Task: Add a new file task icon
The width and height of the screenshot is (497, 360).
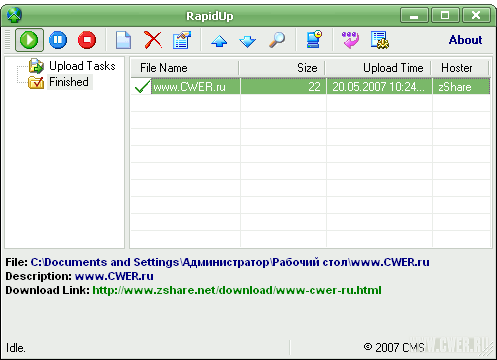Action: click(x=123, y=40)
